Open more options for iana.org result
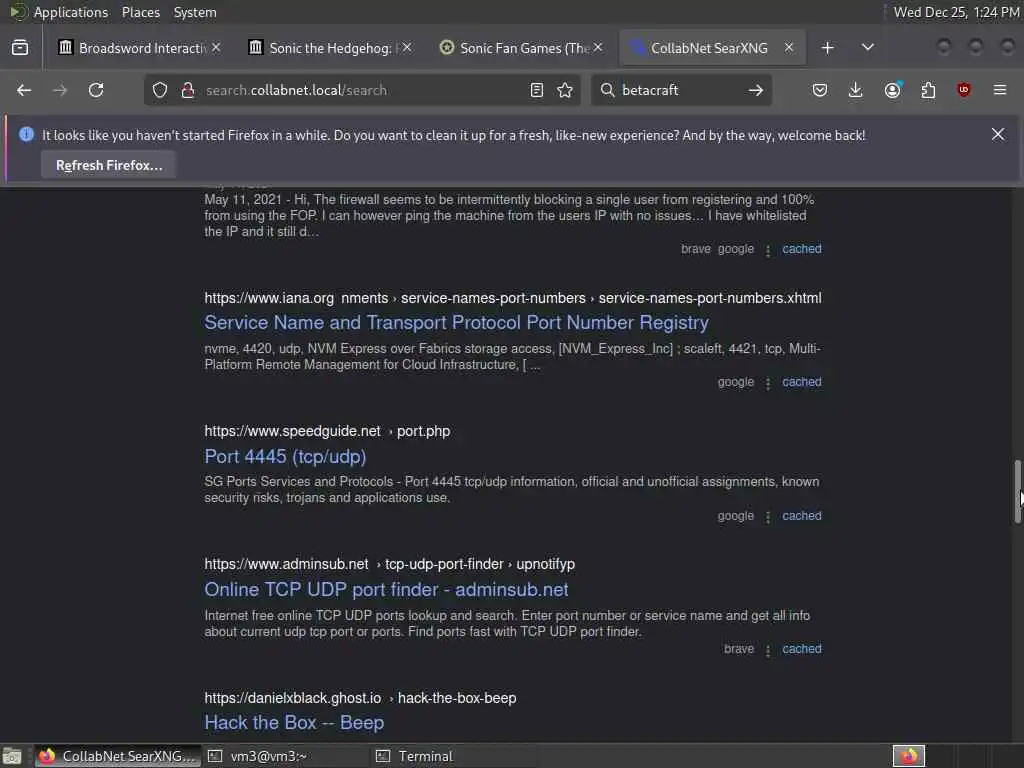 [768, 383]
